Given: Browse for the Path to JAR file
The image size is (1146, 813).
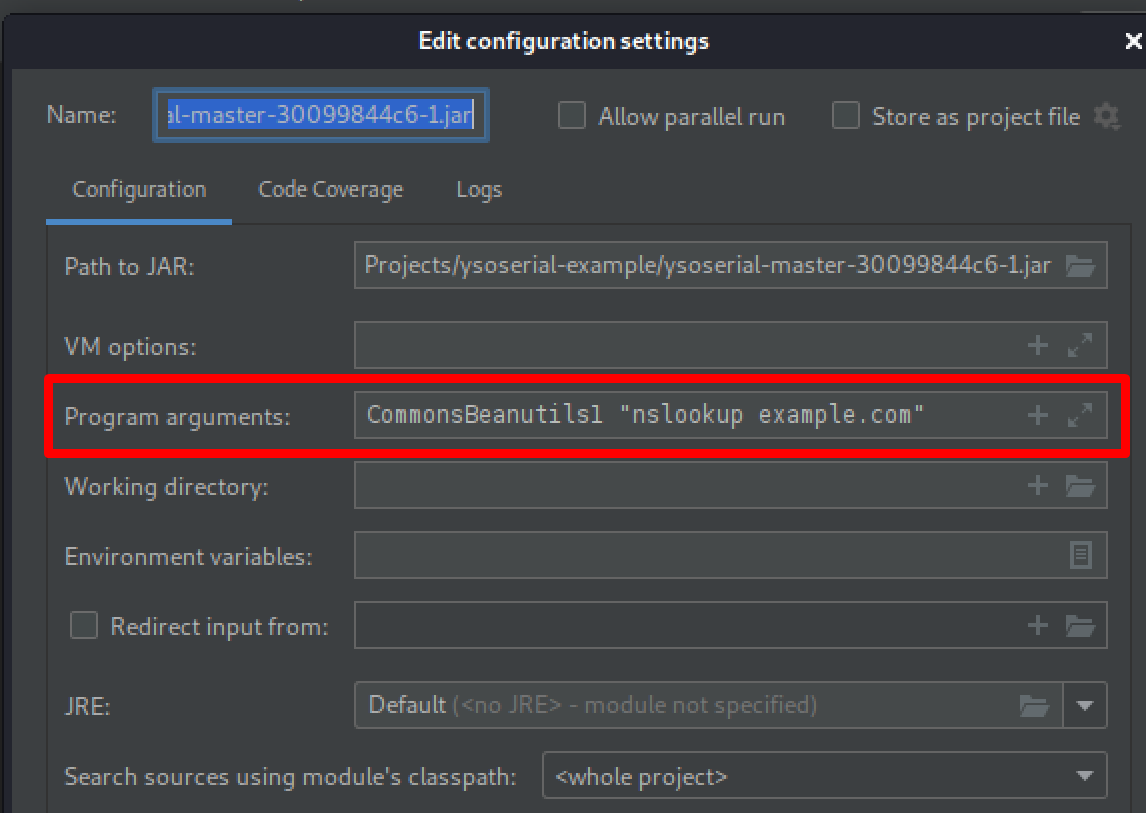Looking at the screenshot, I should 1081,265.
